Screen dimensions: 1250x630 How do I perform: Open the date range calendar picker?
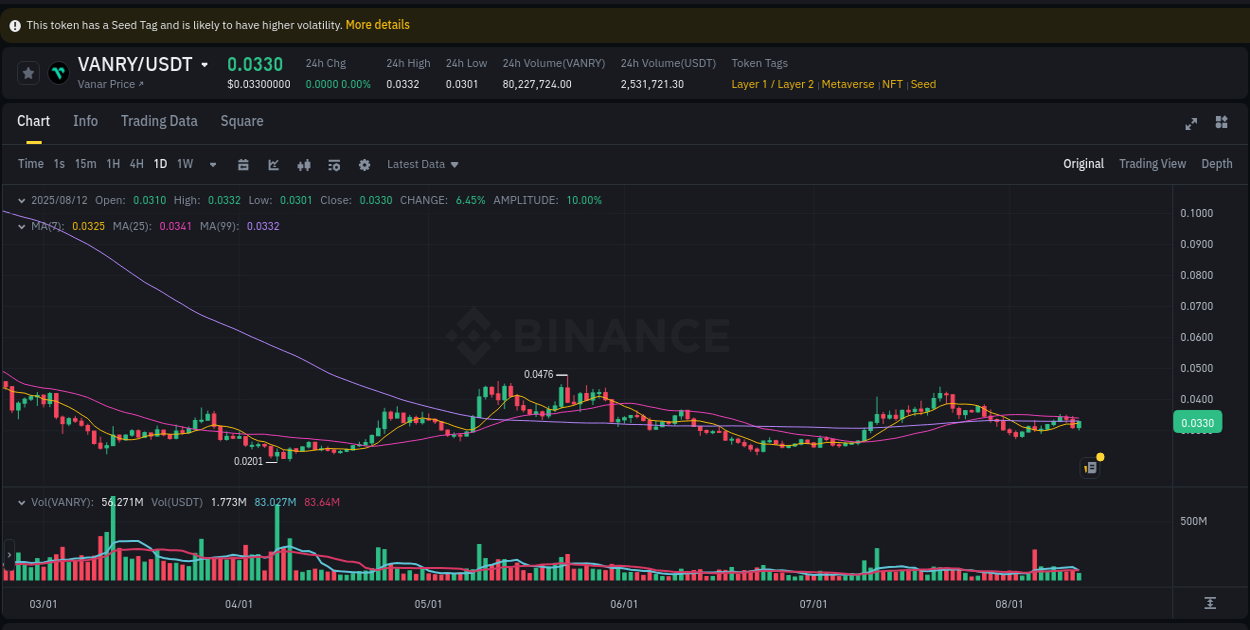pos(244,165)
